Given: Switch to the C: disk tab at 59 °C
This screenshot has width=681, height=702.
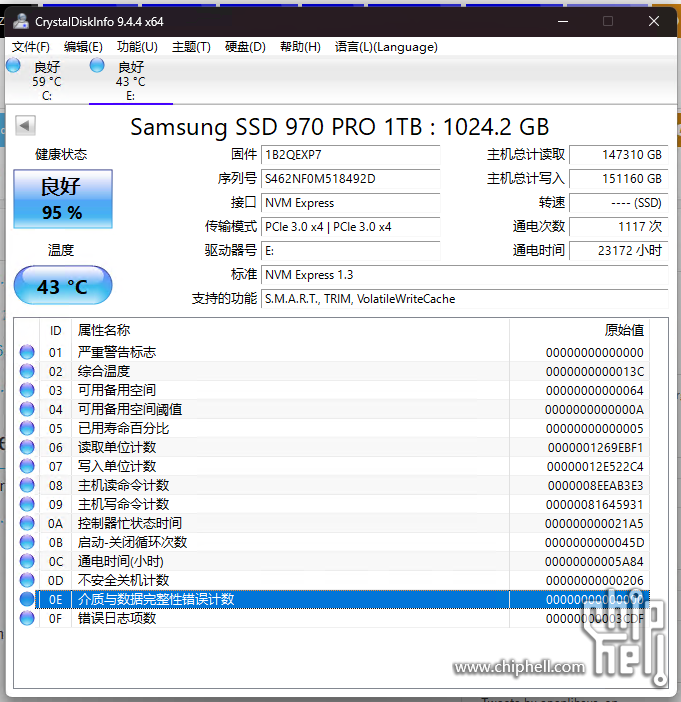Looking at the screenshot, I should tap(47, 81).
